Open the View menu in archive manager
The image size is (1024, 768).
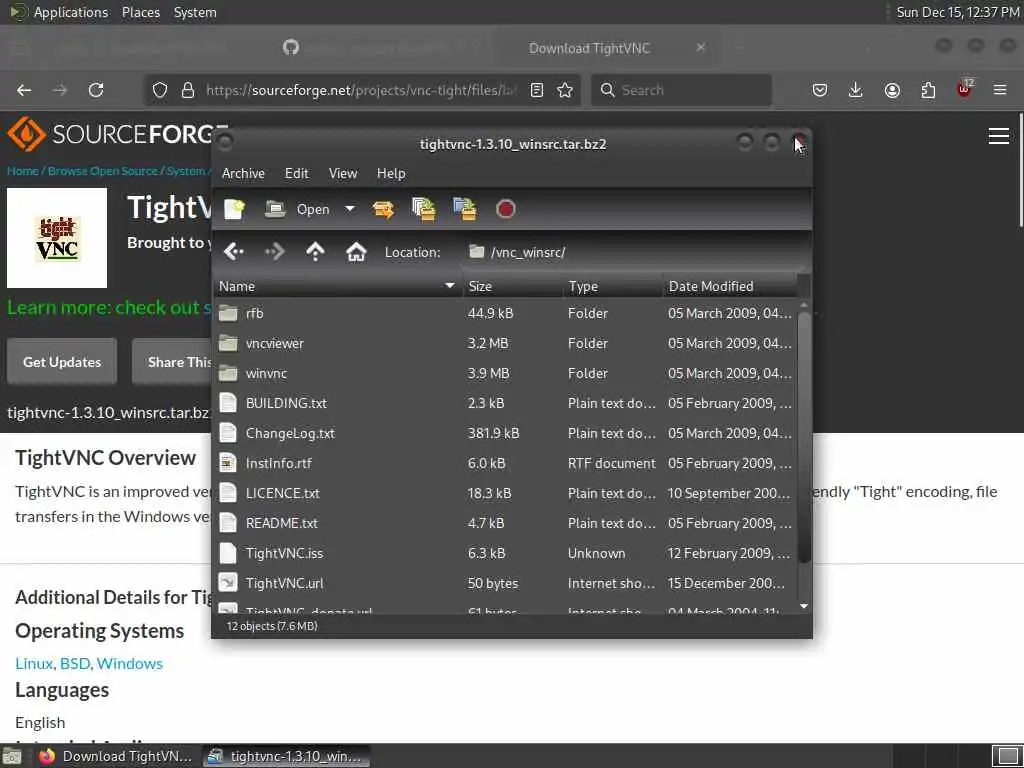pyautogui.click(x=343, y=173)
